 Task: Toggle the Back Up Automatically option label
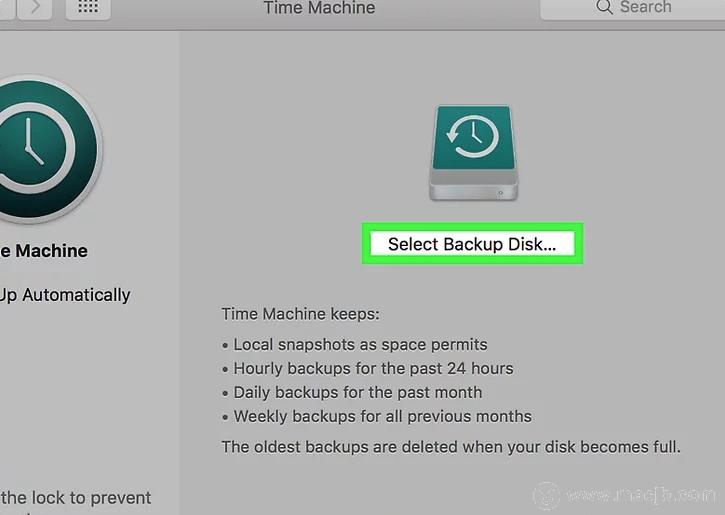click(x=66, y=295)
